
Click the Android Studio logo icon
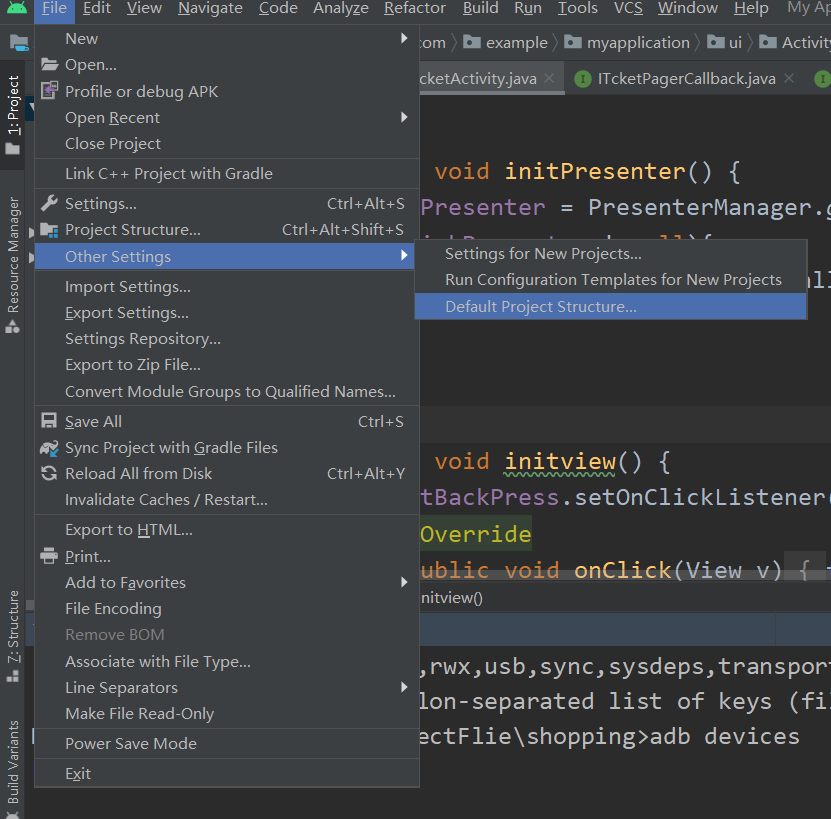[17, 8]
